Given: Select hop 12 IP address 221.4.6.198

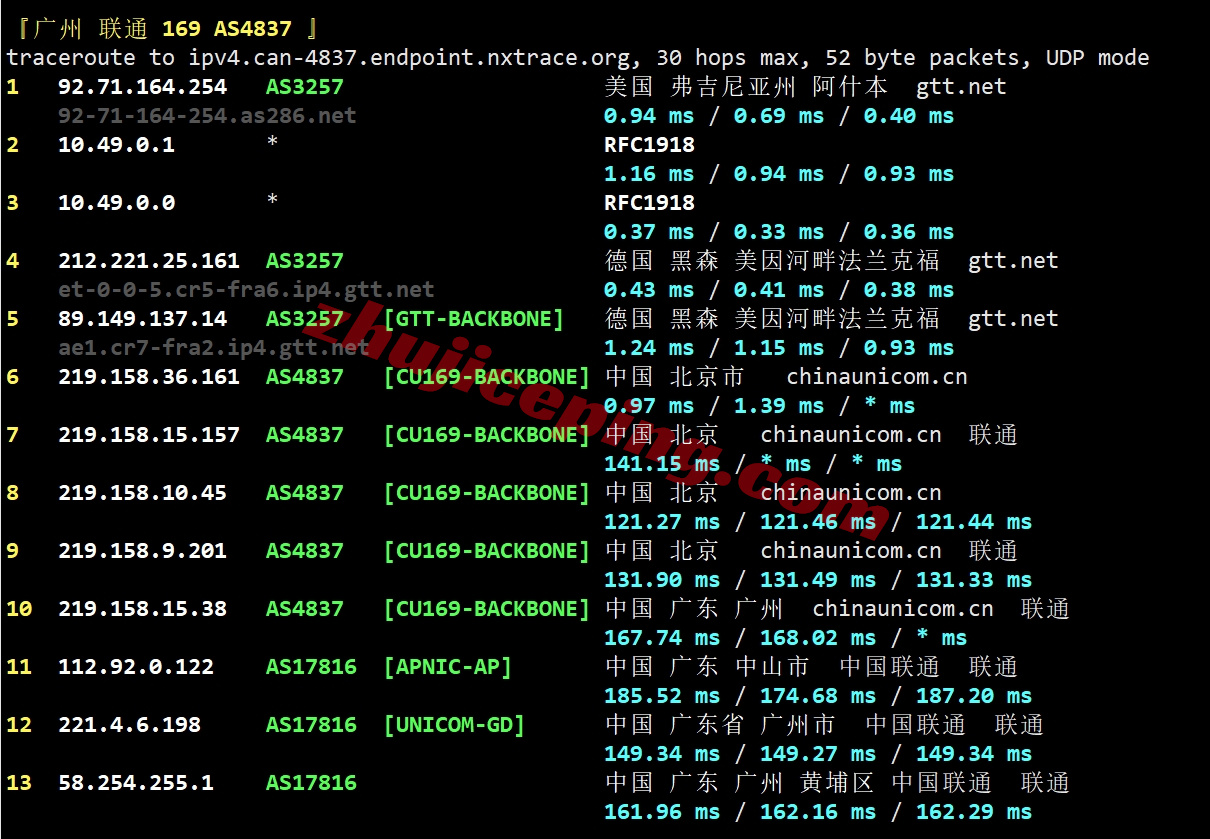Looking at the screenshot, I should (x=129, y=725).
